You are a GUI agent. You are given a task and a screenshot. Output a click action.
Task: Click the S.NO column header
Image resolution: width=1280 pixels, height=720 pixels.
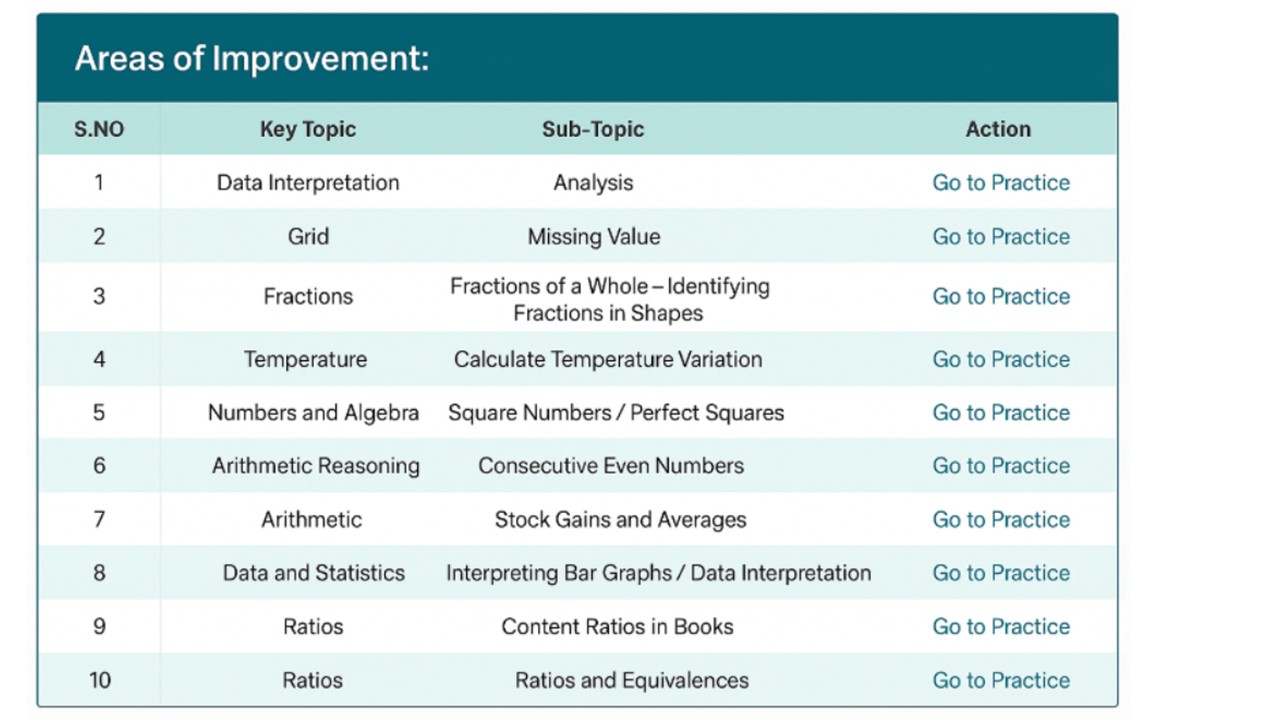(x=99, y=129)
